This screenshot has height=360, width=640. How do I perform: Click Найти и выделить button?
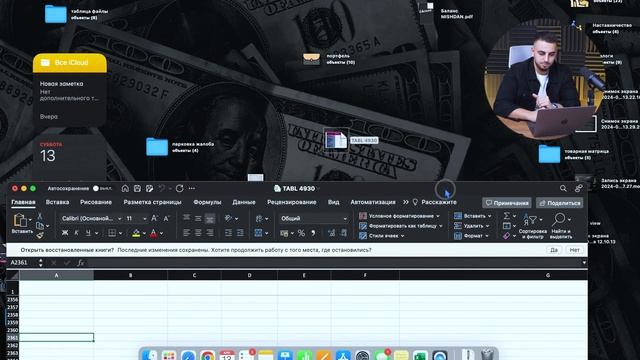561,225
